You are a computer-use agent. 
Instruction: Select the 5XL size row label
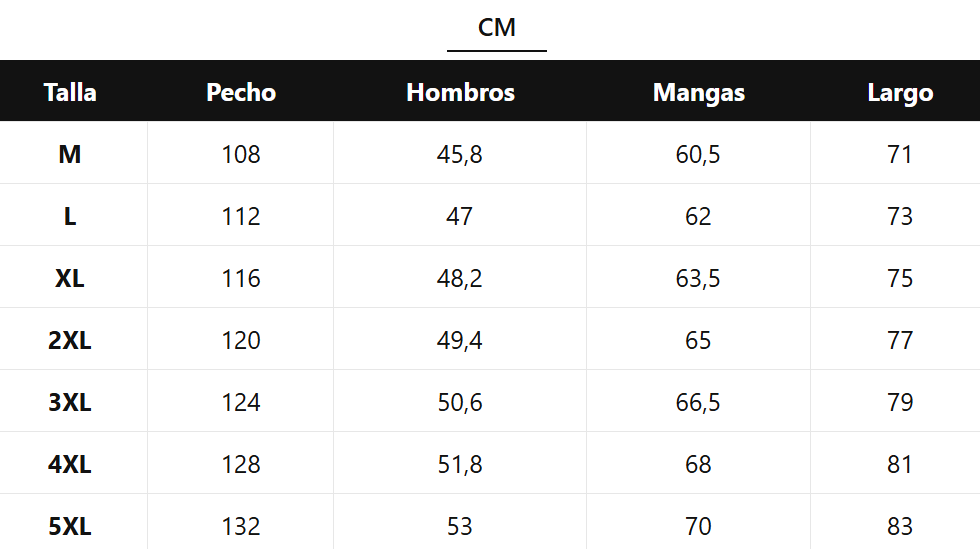point(70,527)
